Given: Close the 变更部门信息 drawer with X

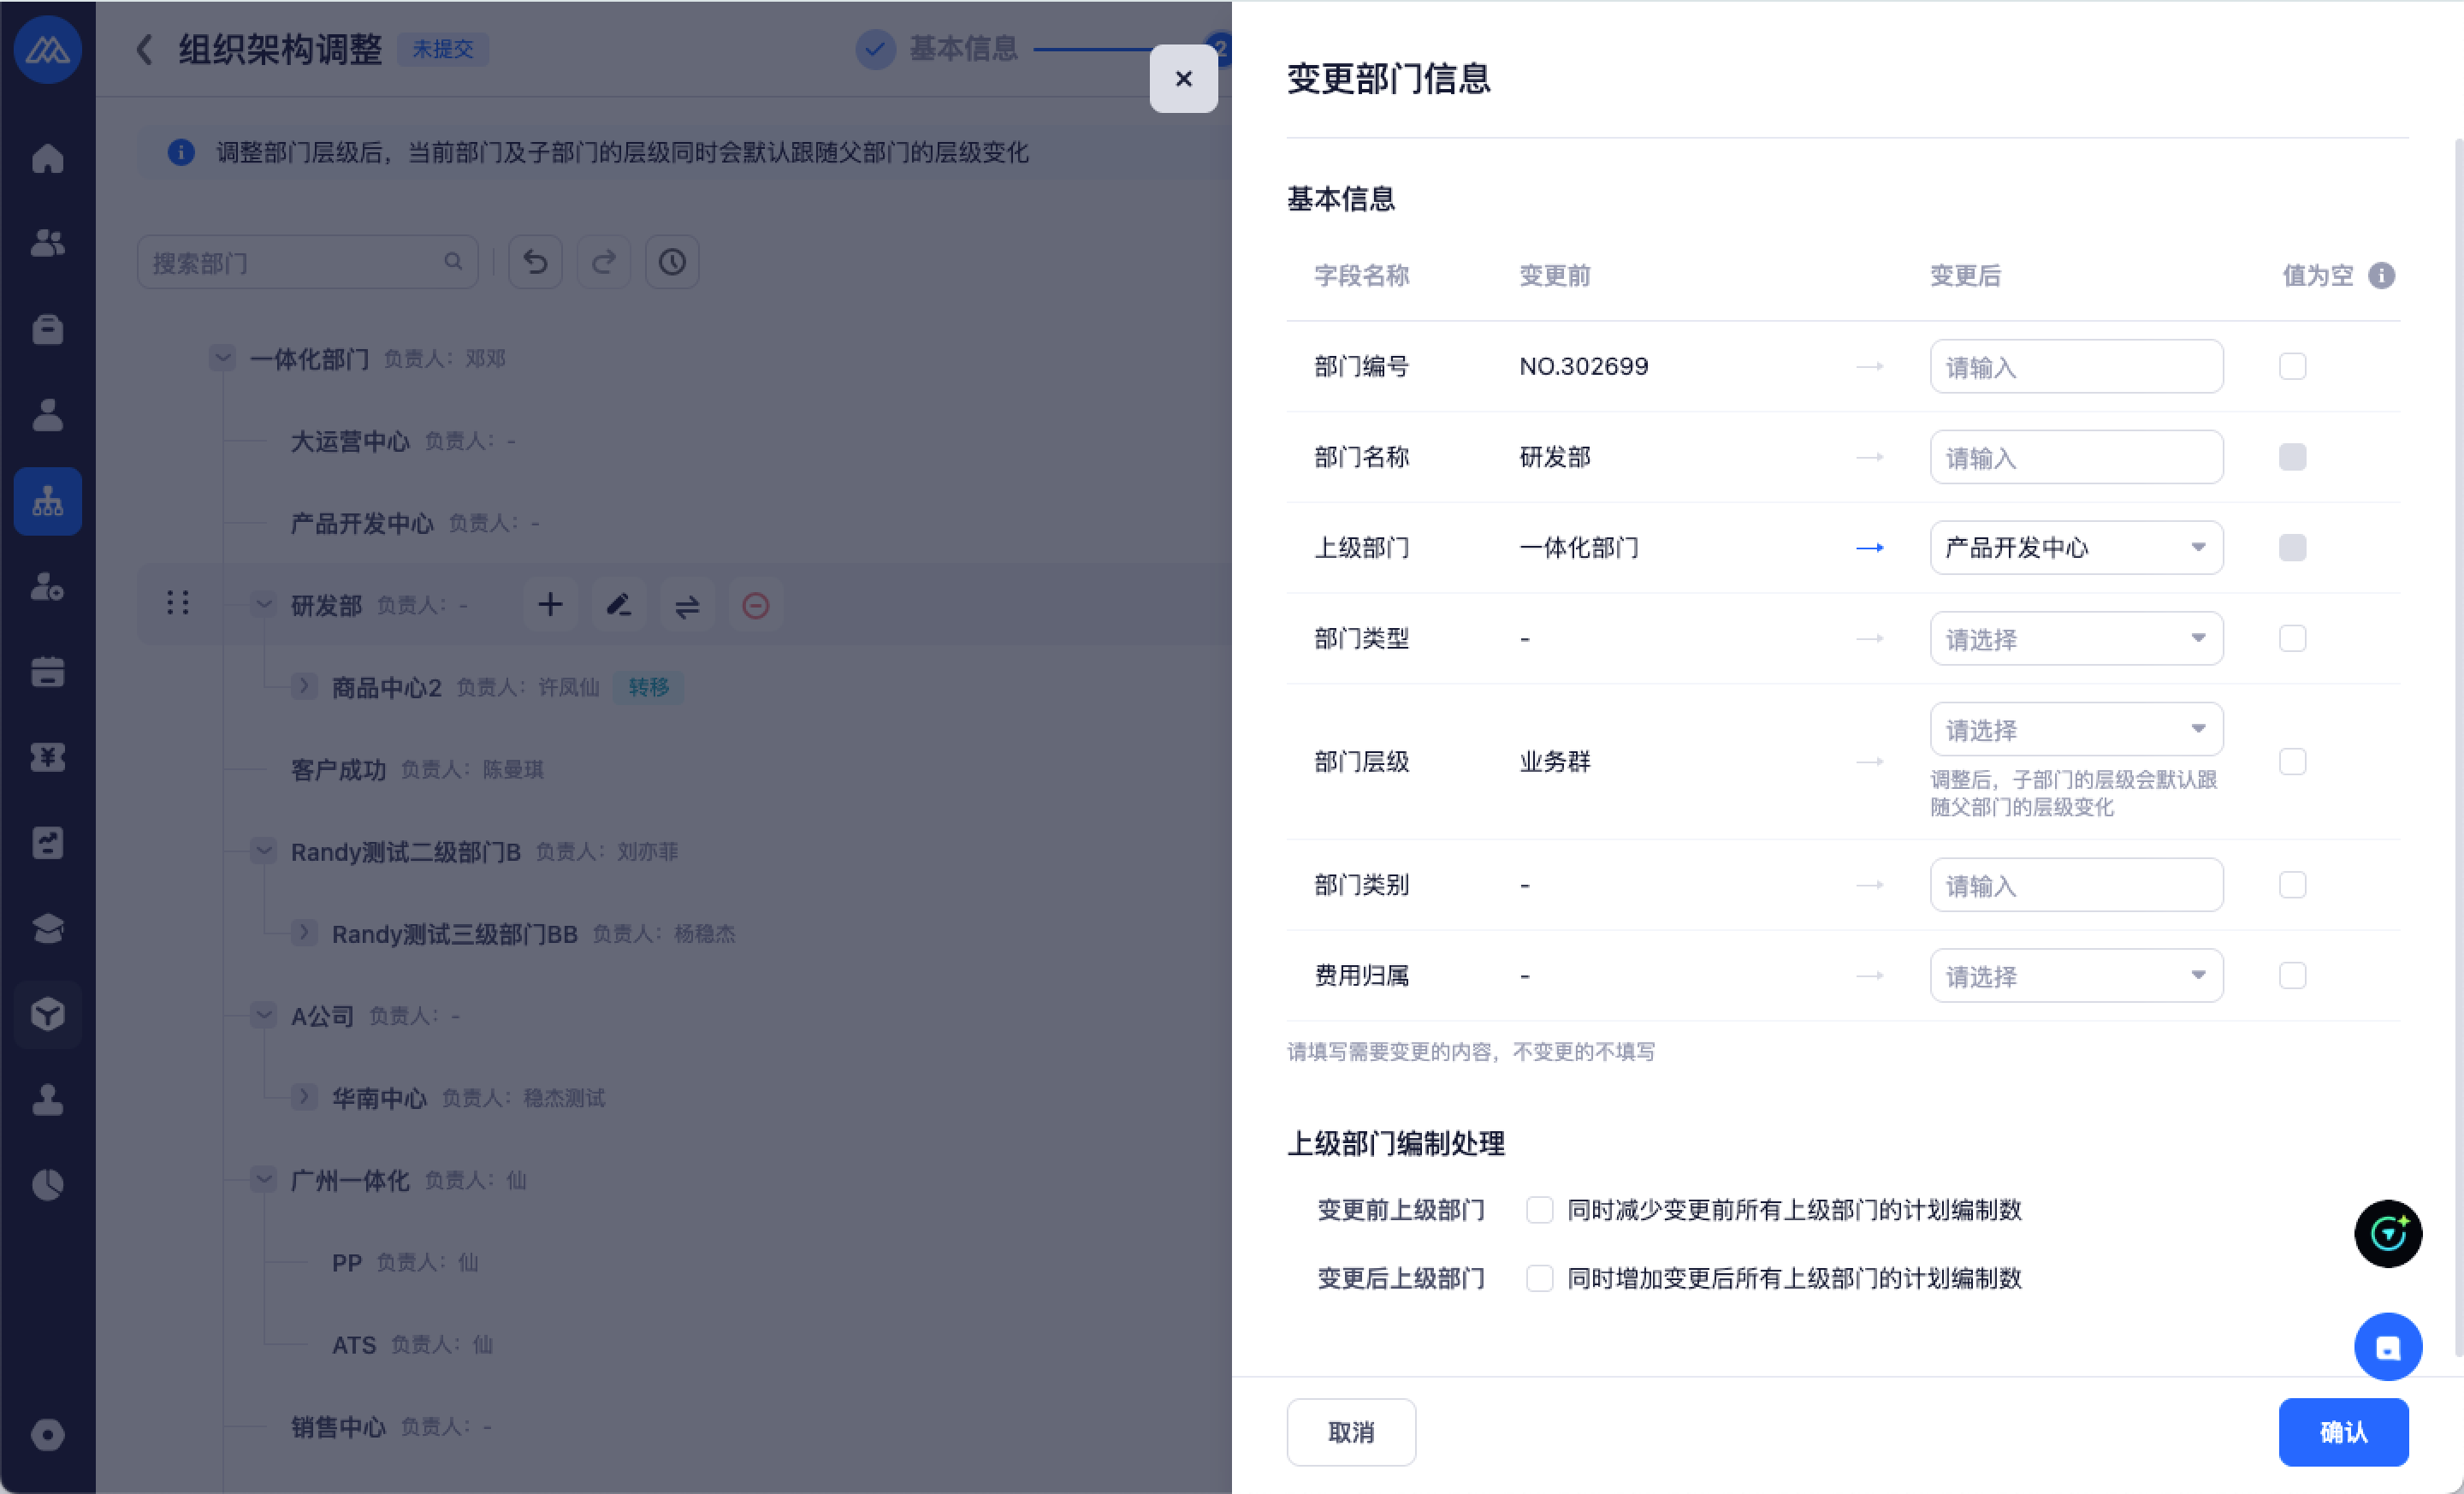Looking at the screenshot, I should 1183,79.
